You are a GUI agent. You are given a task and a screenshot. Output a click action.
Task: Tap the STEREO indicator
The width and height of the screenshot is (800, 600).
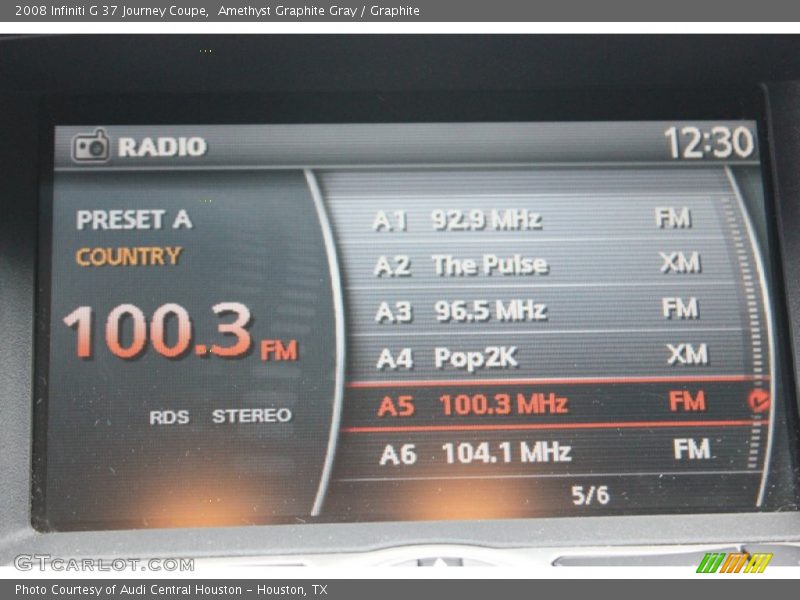tap(252, 416)
